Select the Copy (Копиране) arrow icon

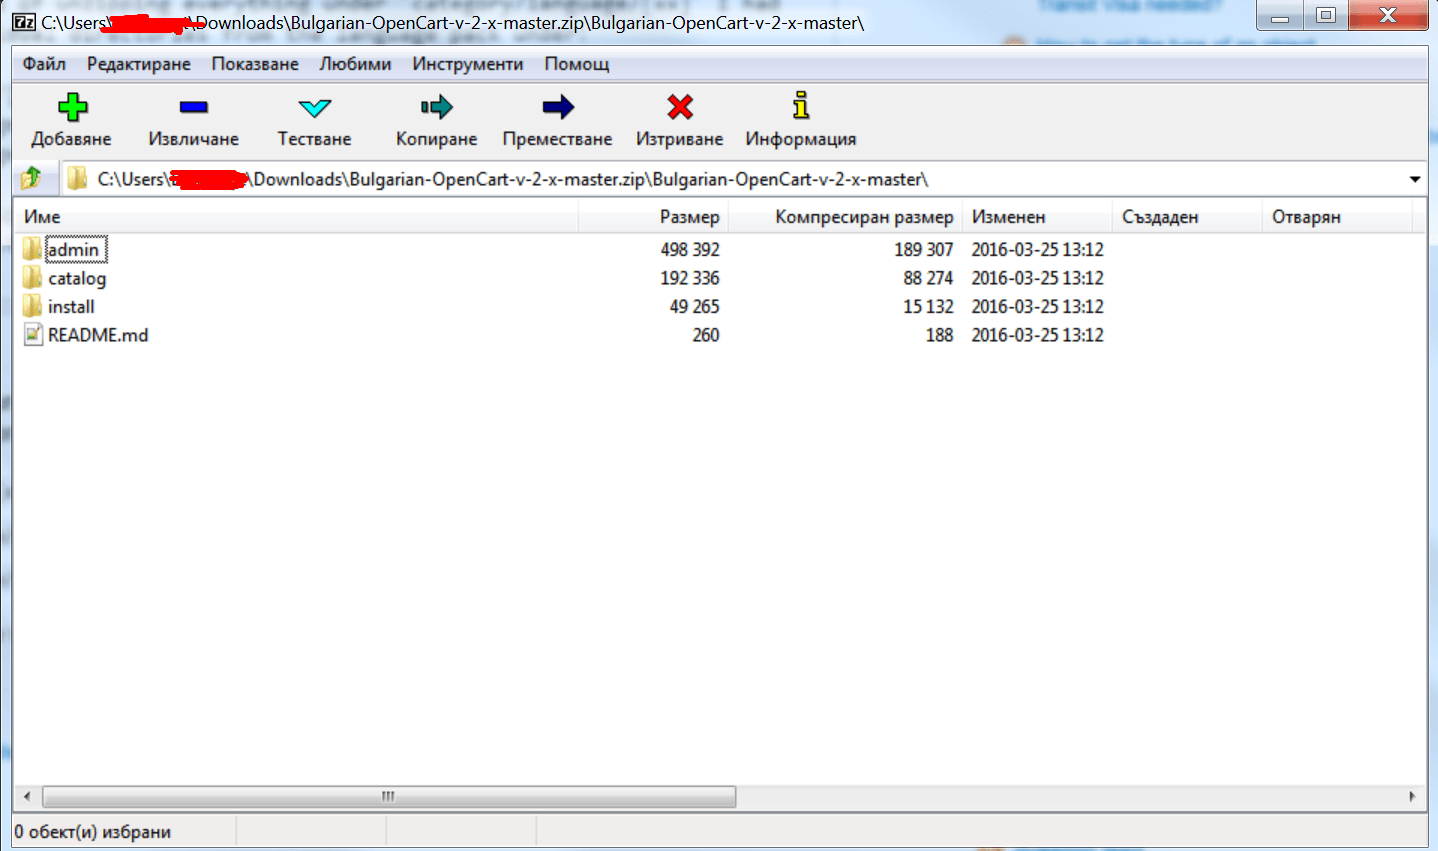(x=436, y=107)
